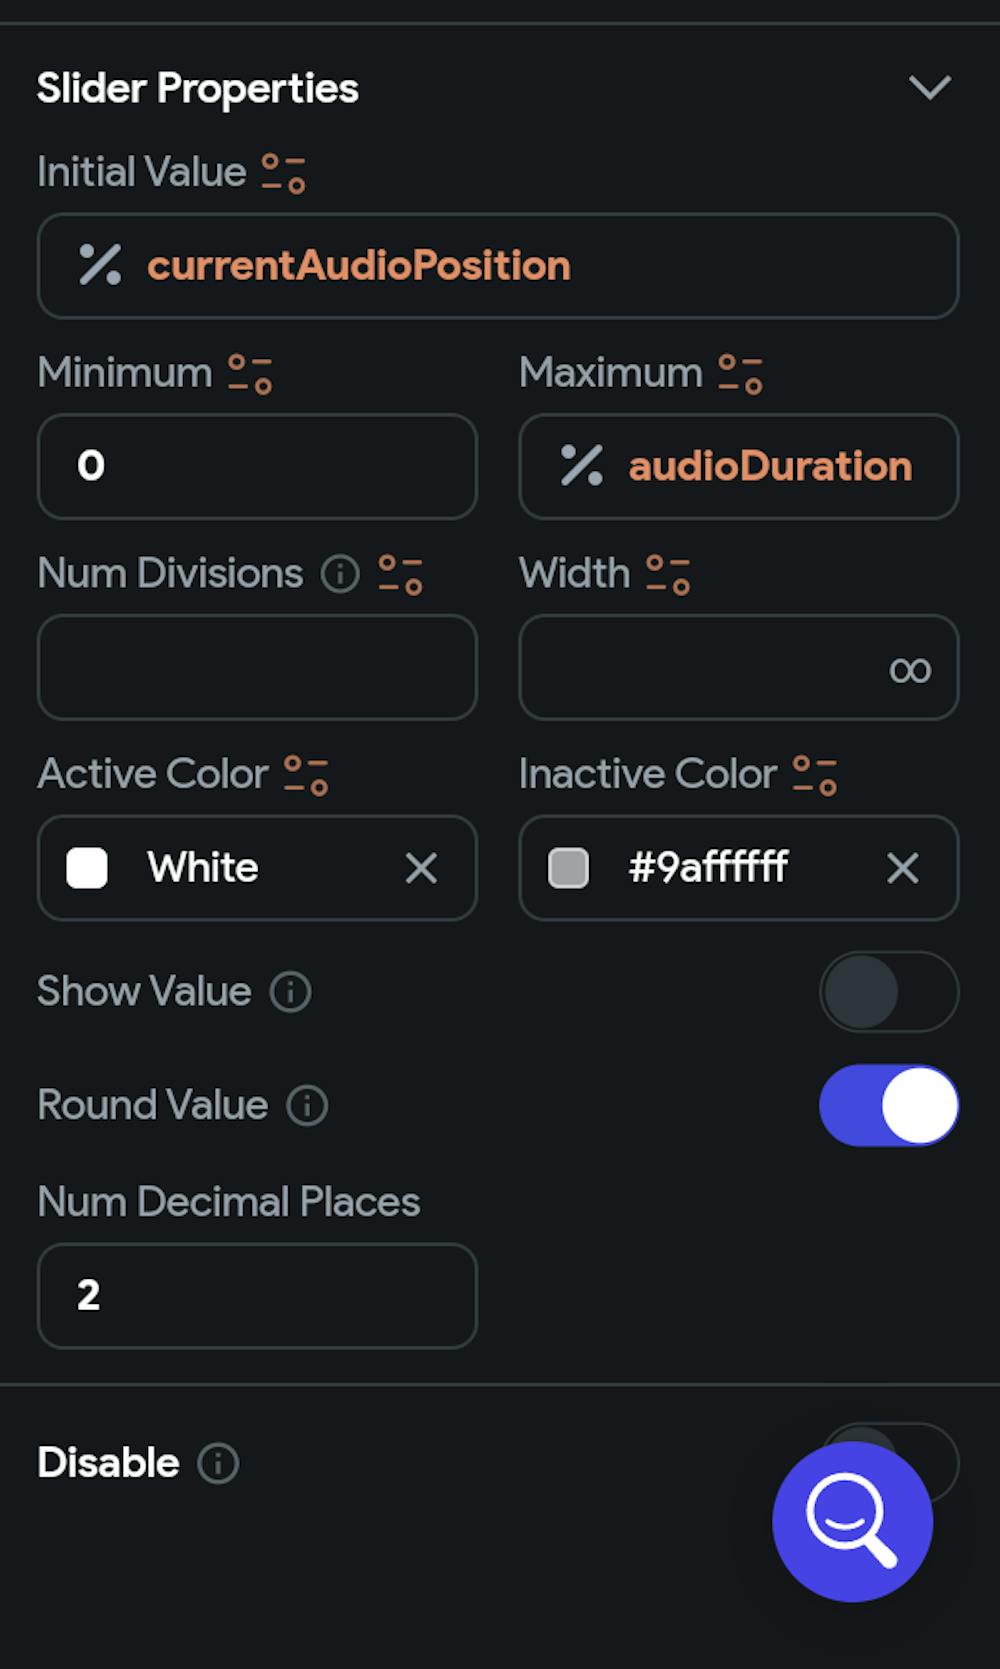Screen dimensions: 1000x1669
Task: Click the Show Value info icon
Action: pyautogui.click(x=291, y=992)
